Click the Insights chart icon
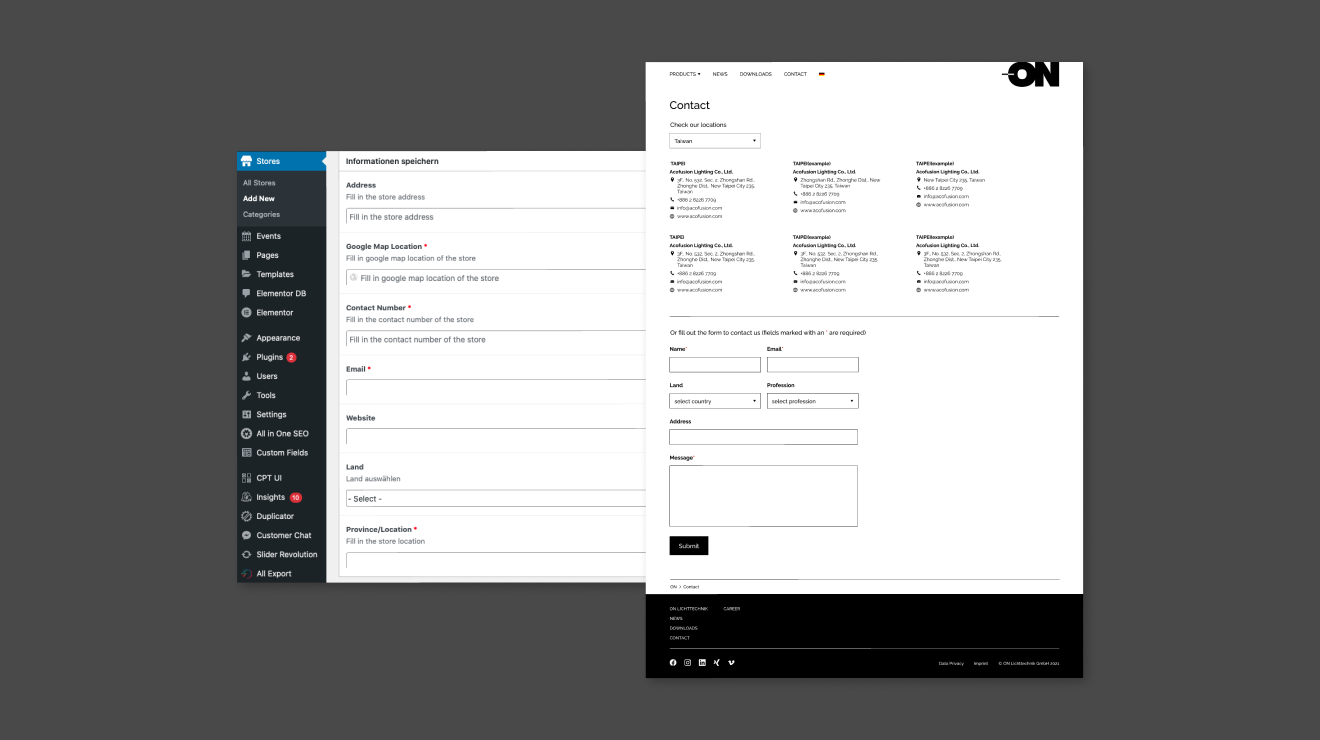The image size is (1320, 740). pos(246,497)
